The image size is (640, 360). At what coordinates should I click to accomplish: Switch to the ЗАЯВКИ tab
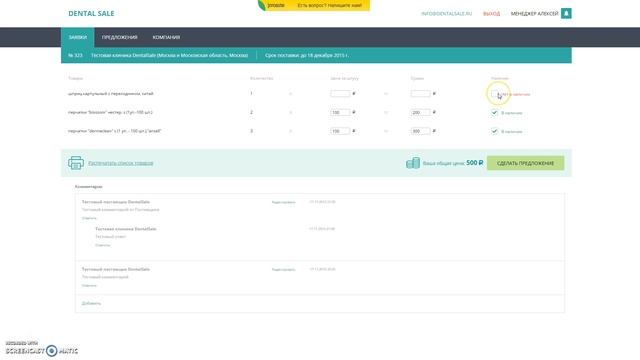click(78, 37)
